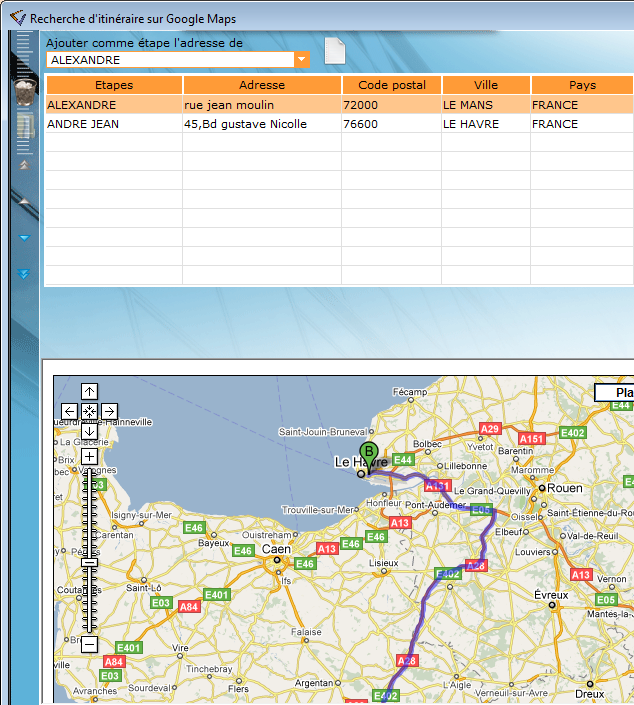Click the A151 road sign on map

tap(531, 439)
